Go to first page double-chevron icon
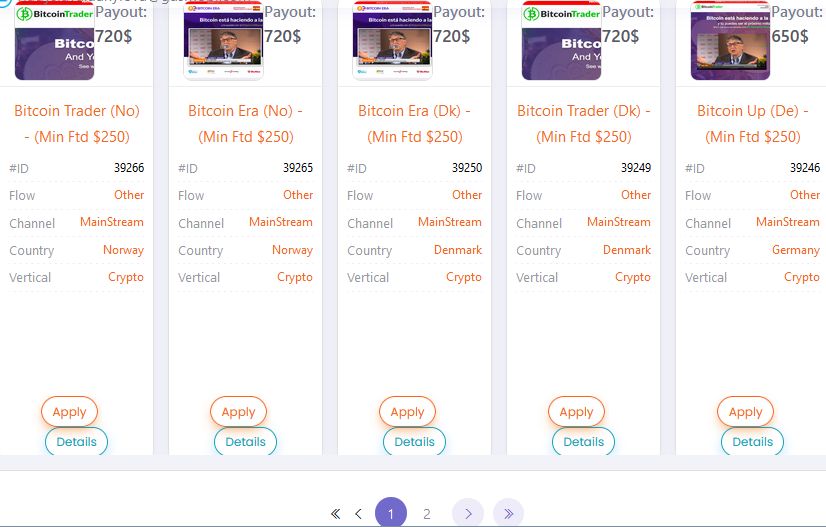 tap(336, 514)
